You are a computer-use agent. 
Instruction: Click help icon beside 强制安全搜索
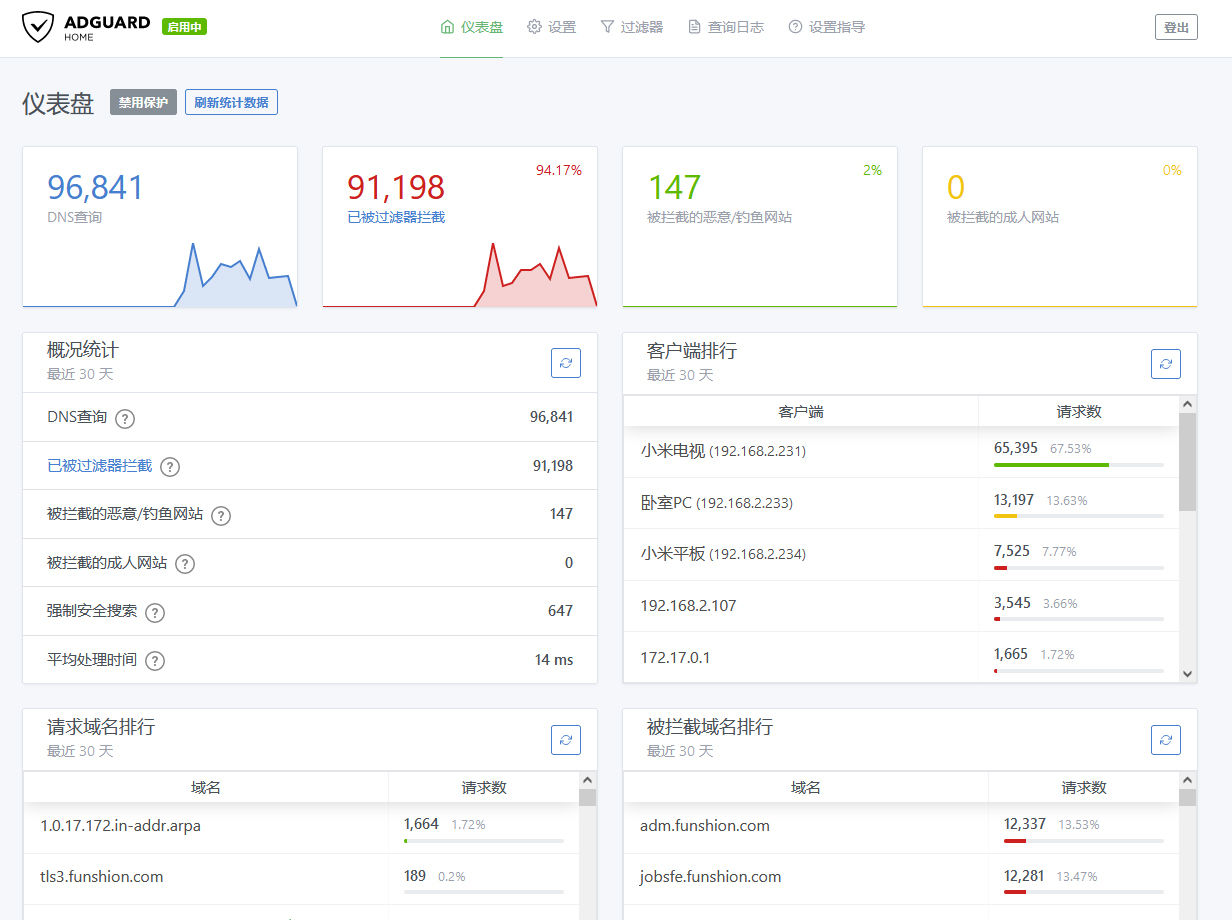(x=155, y=612)
